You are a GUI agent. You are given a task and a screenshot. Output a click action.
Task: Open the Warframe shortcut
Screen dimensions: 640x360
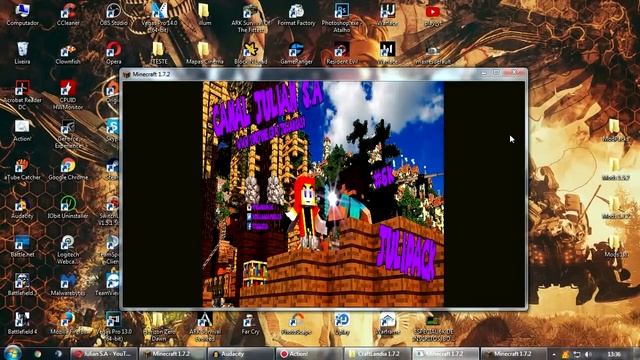point(387,322)
